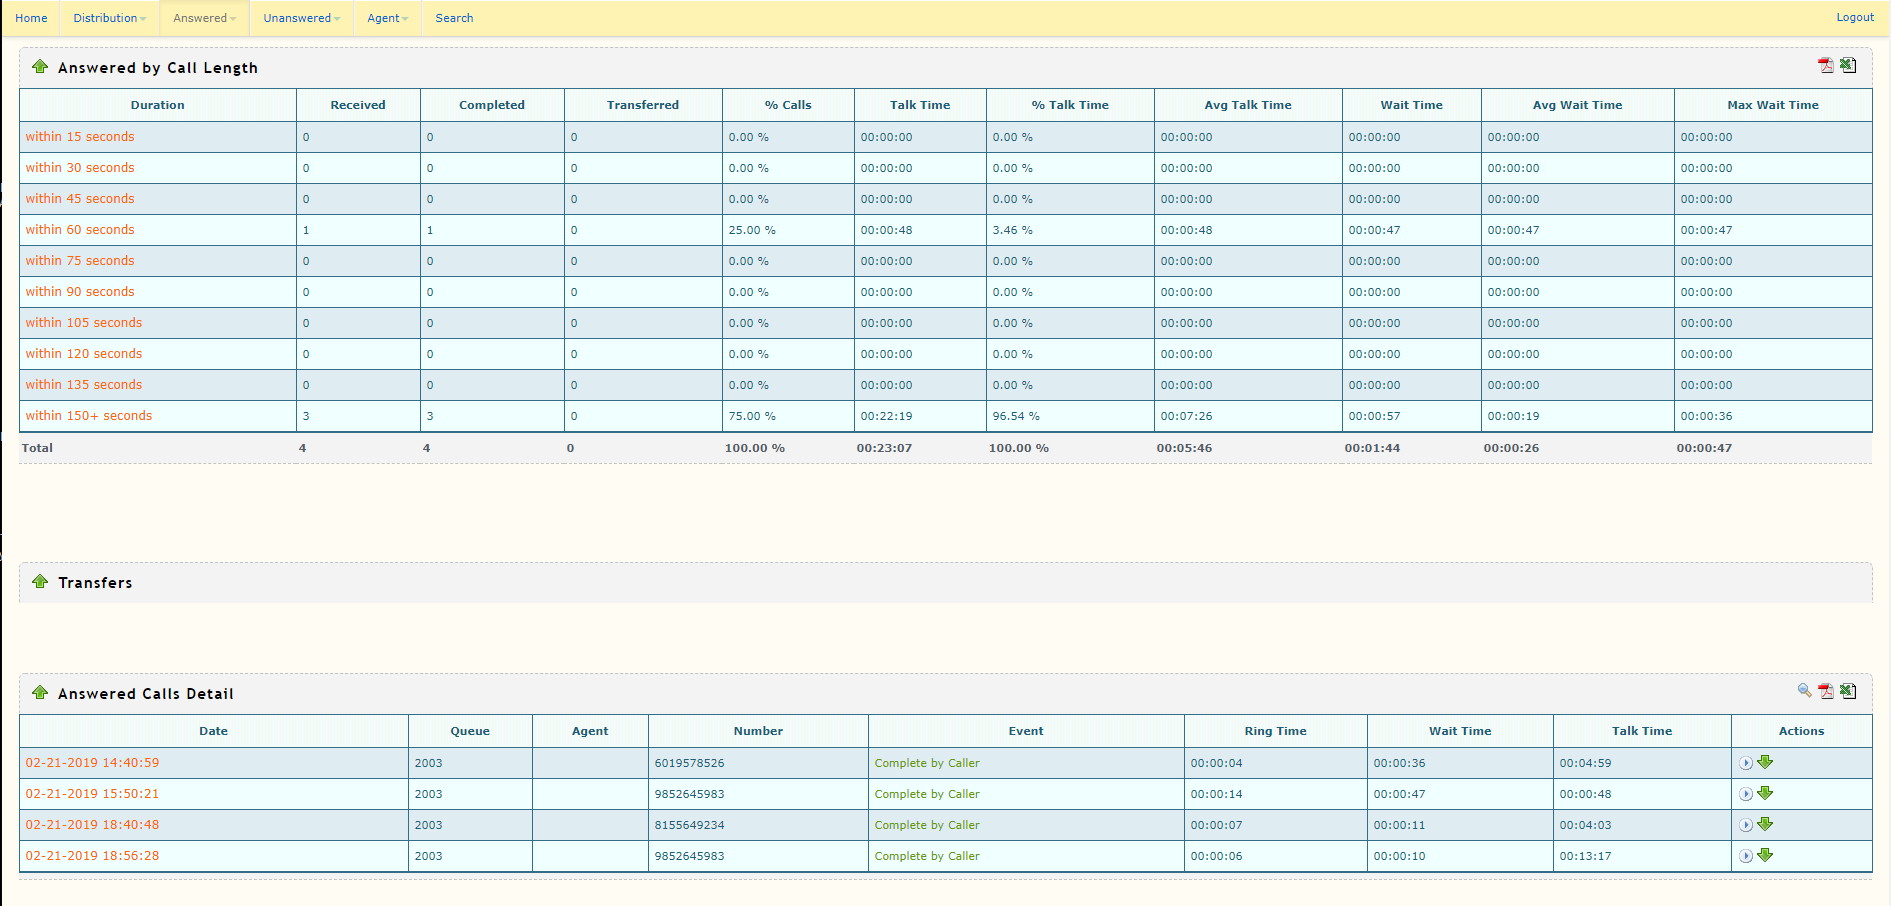Collapse the Answered by Call Length section

(40, 67)
